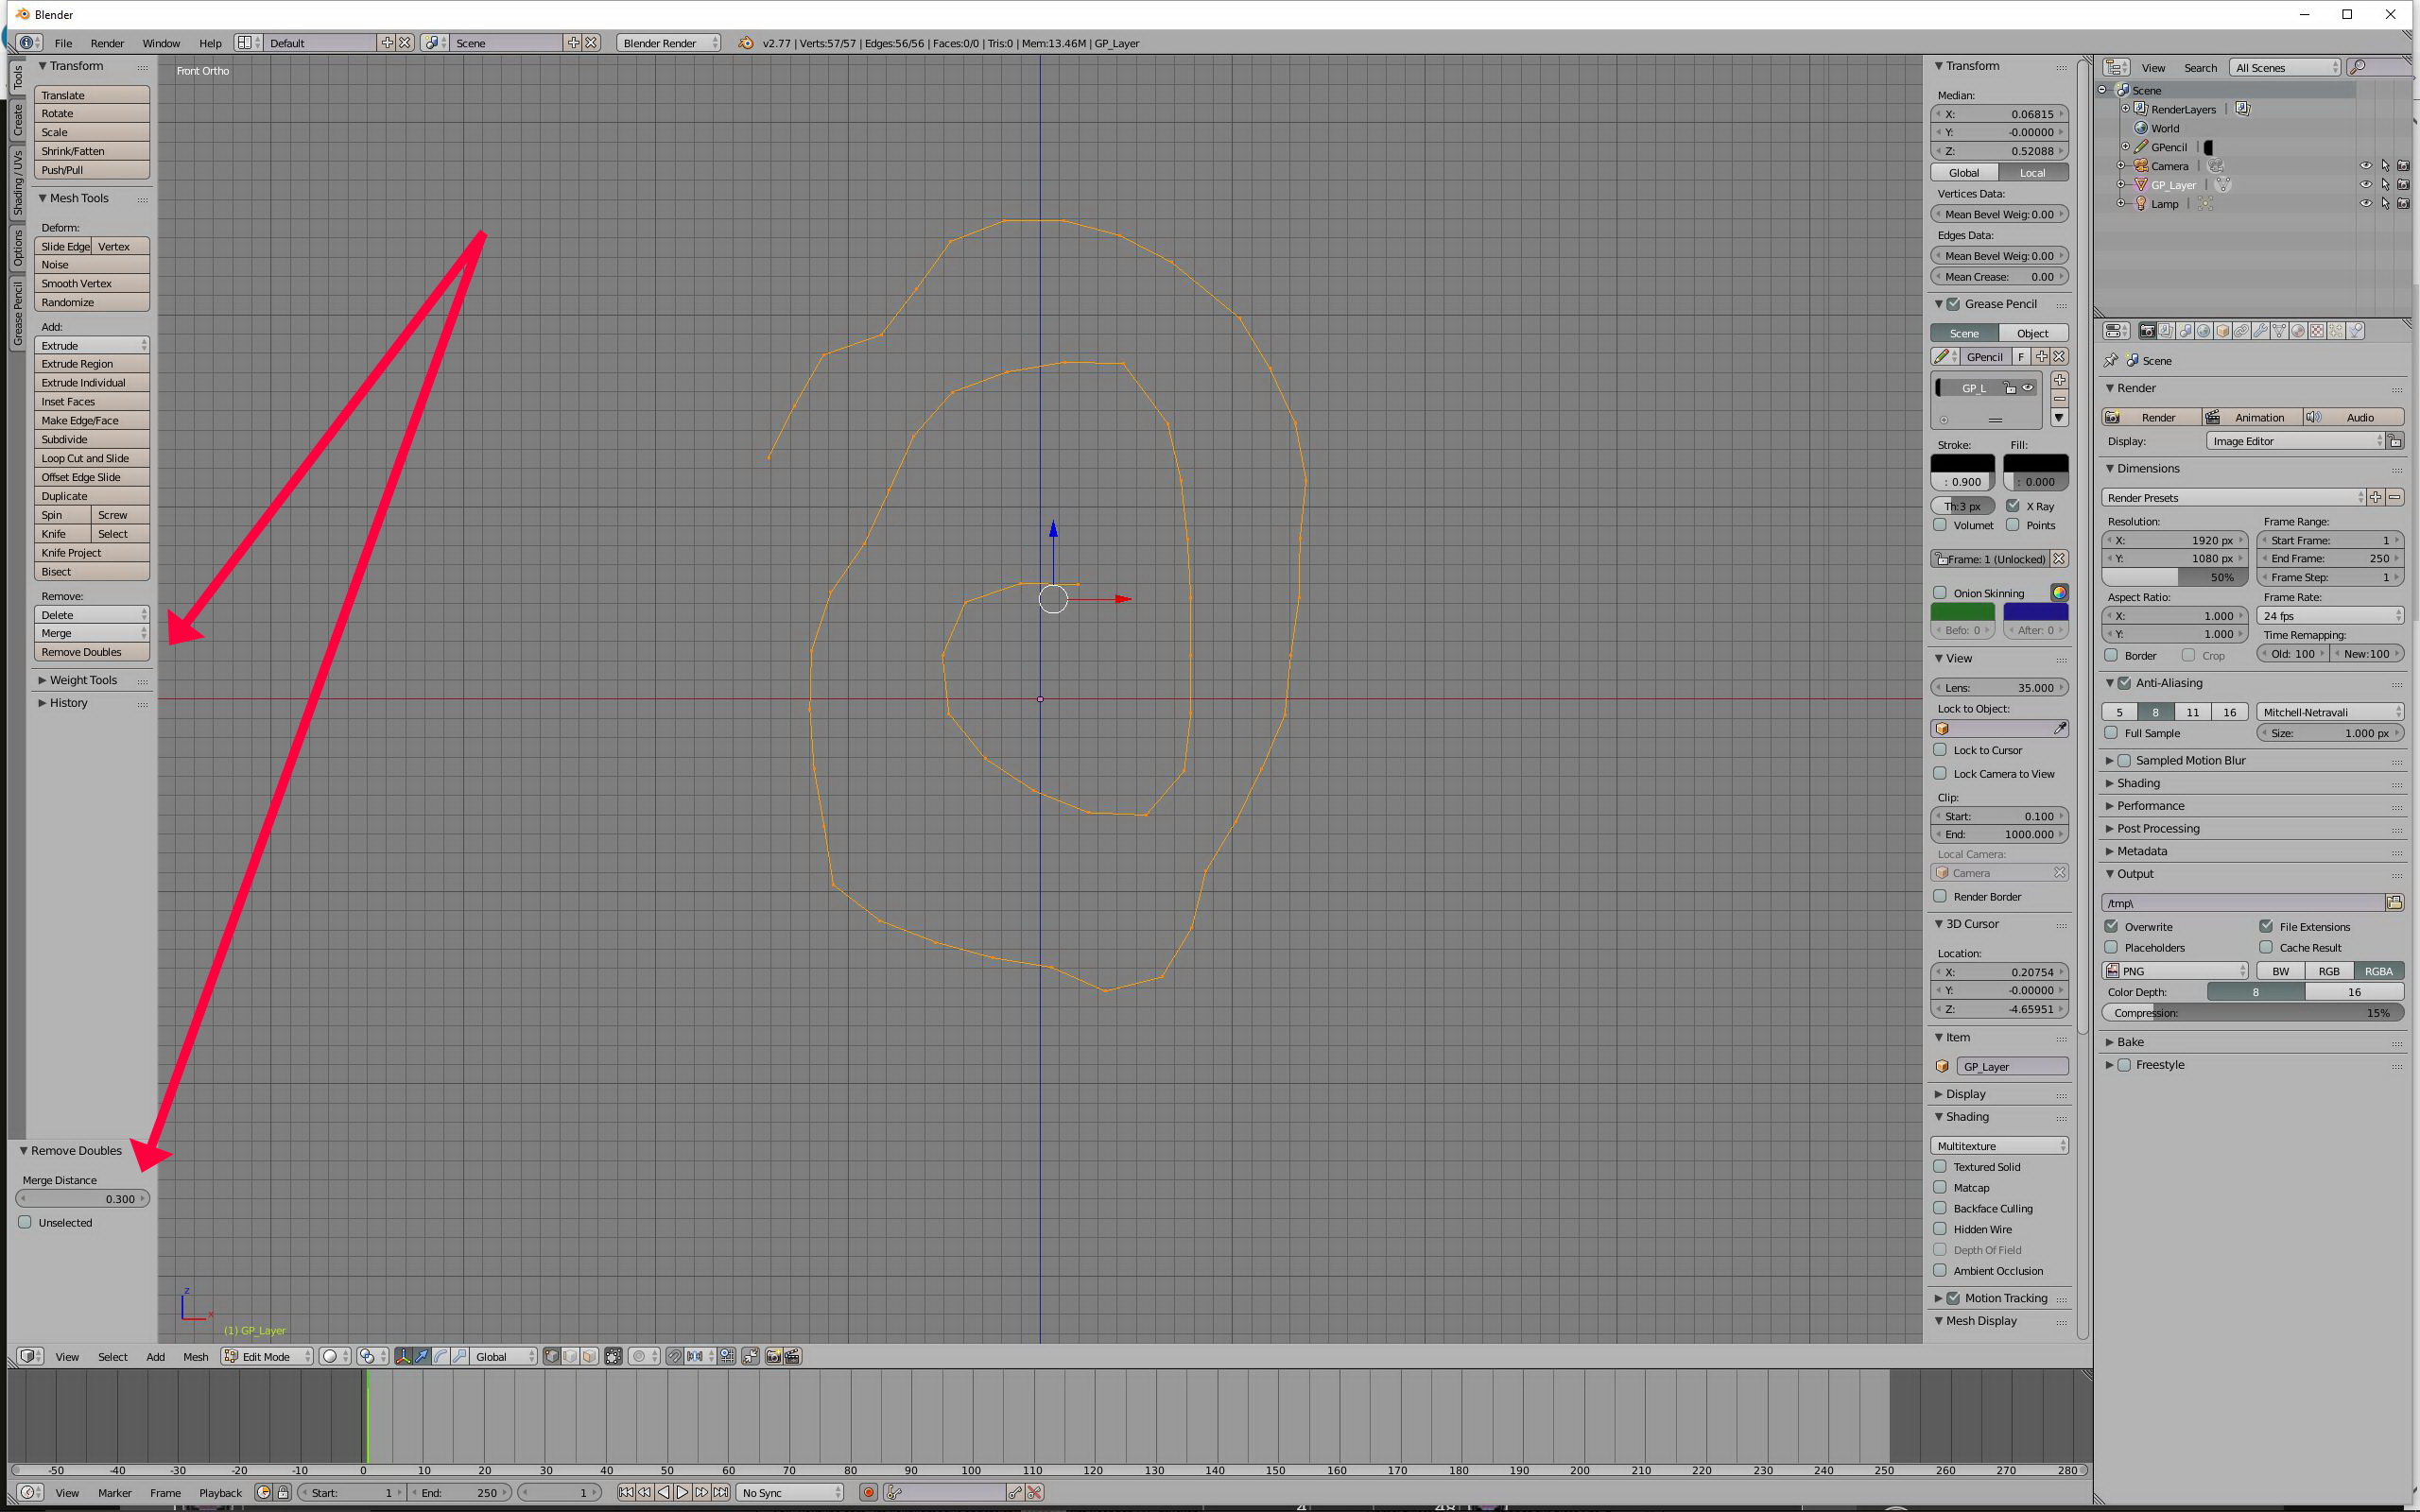Open the World properties tab icon
Screen dimensions: 2420x1512
point(2203,331)
